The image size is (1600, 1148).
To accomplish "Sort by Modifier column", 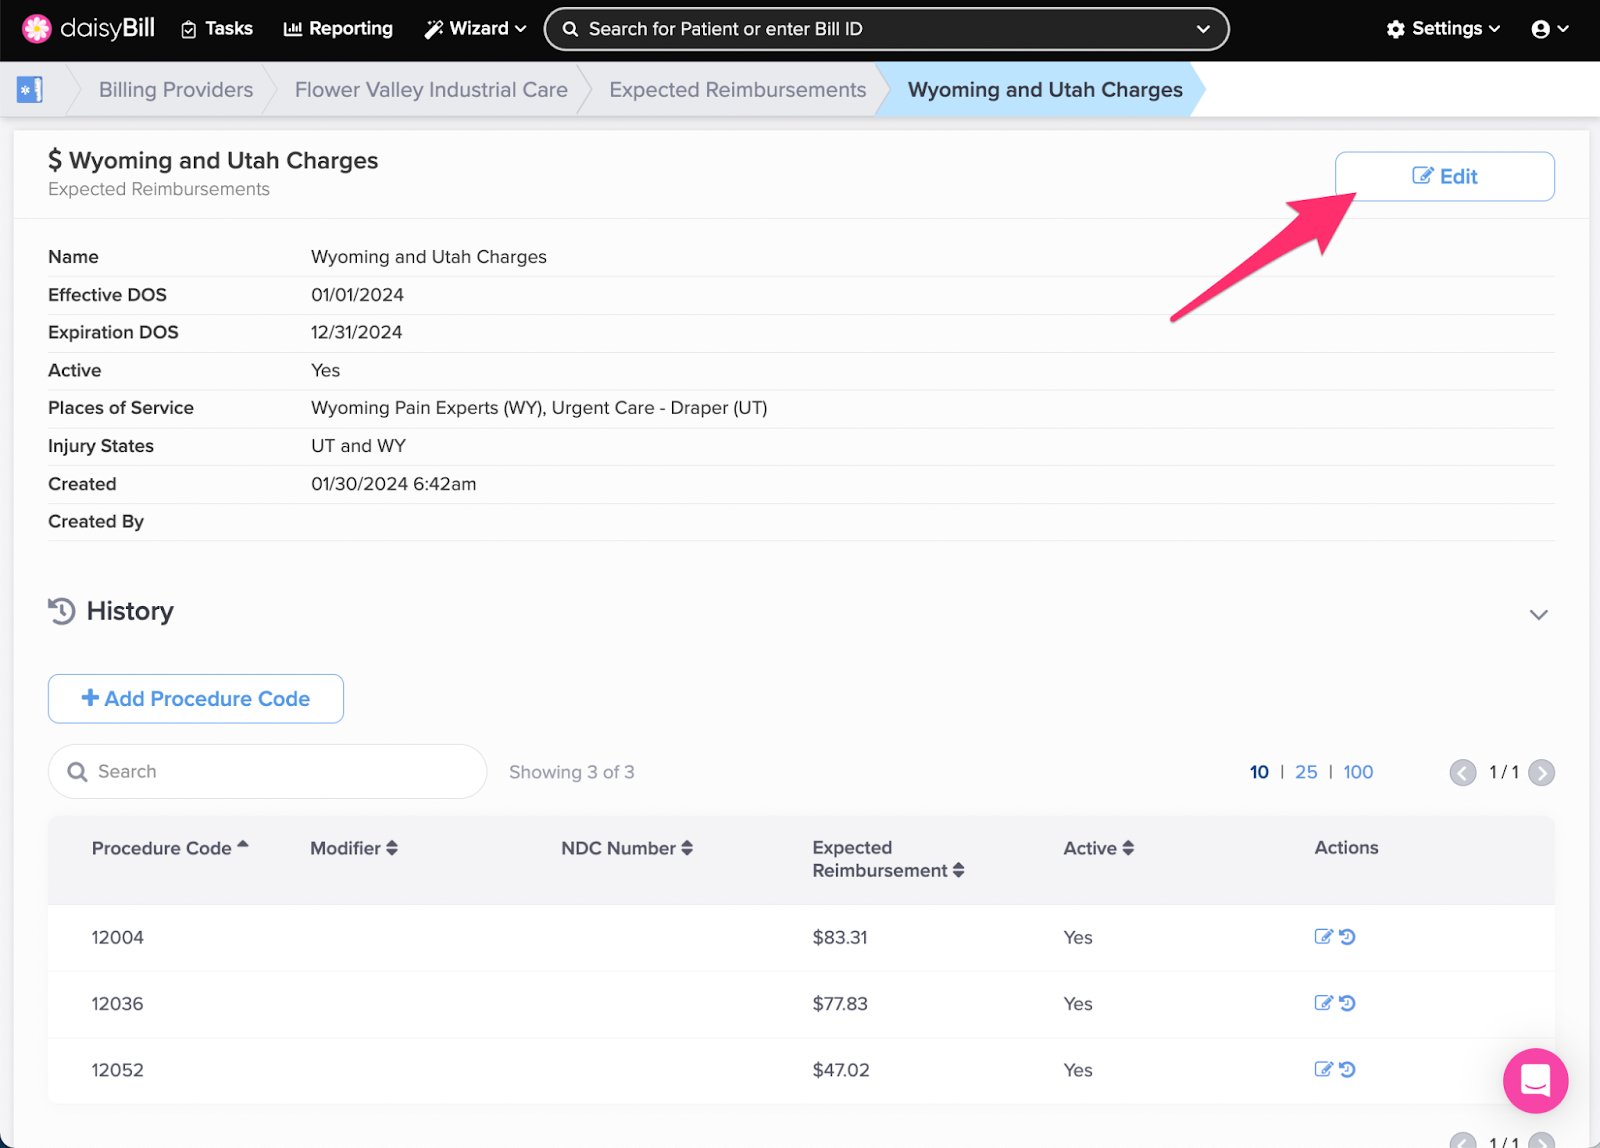I will click(x=354, y=848).
